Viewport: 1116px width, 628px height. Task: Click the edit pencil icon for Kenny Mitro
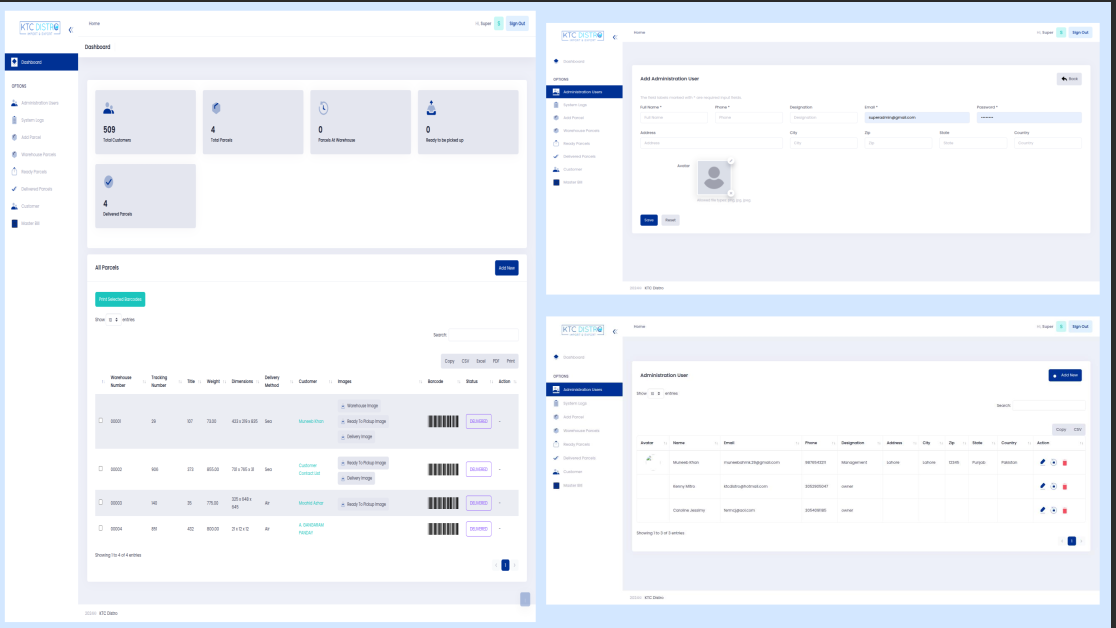tap(1042, 486)
